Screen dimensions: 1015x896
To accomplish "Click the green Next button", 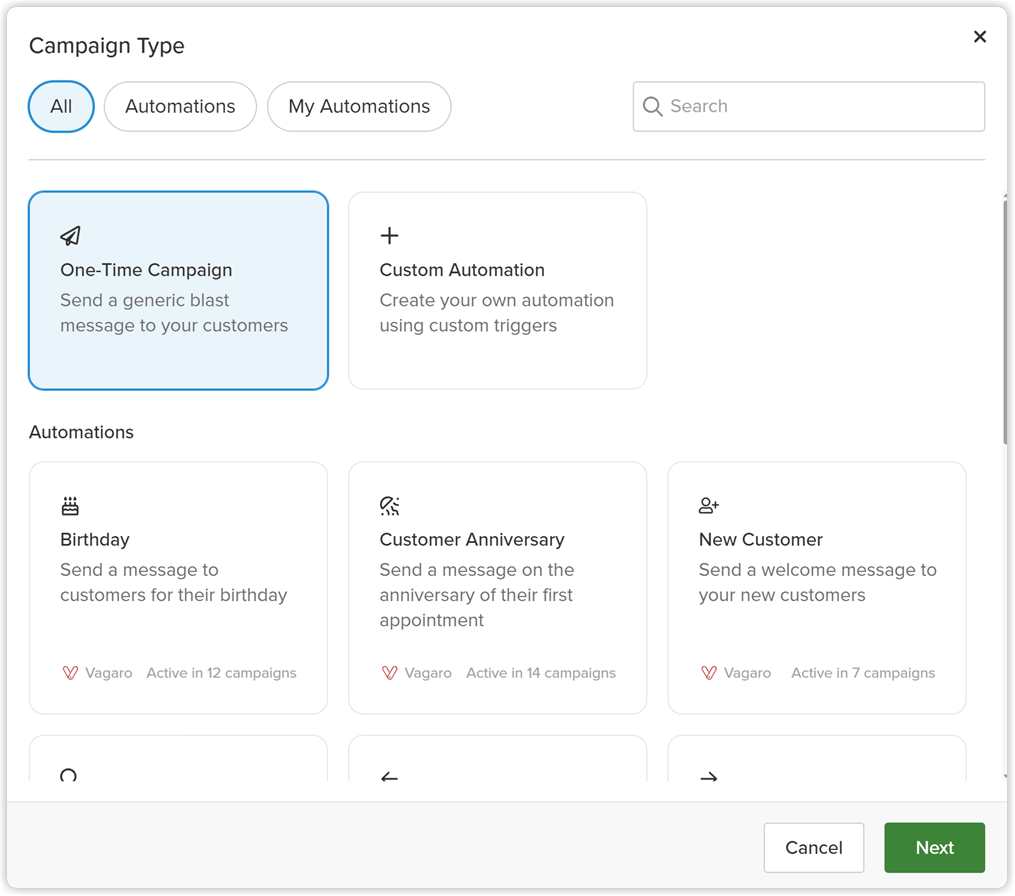I will click(935, 847).
